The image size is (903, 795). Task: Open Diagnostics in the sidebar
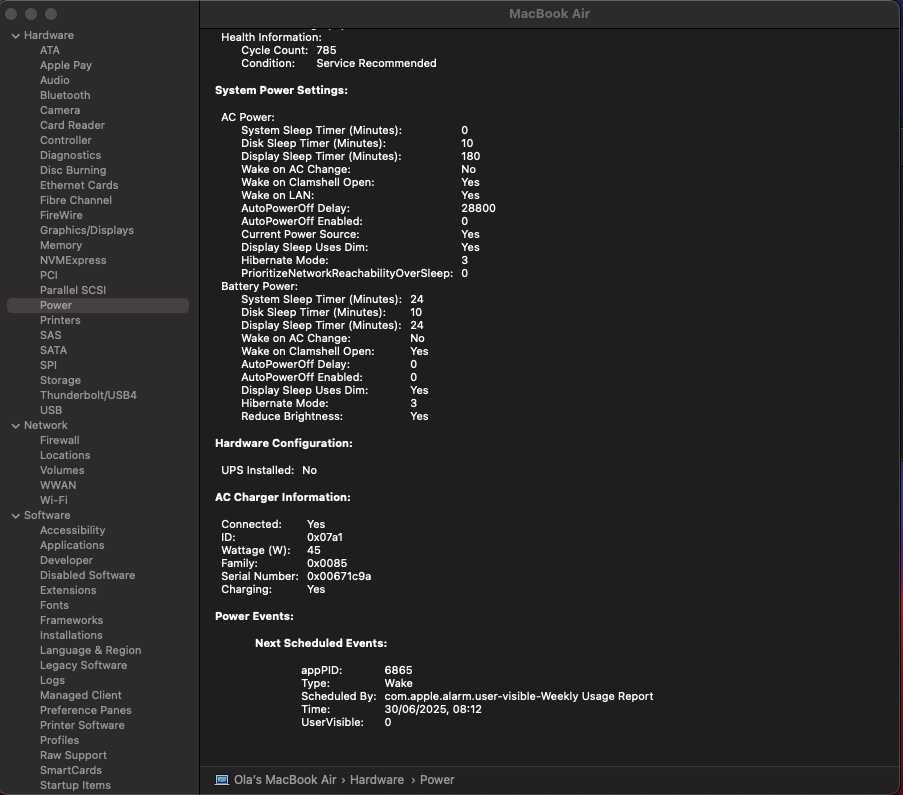pyautogui.click(x=70, y=155)
